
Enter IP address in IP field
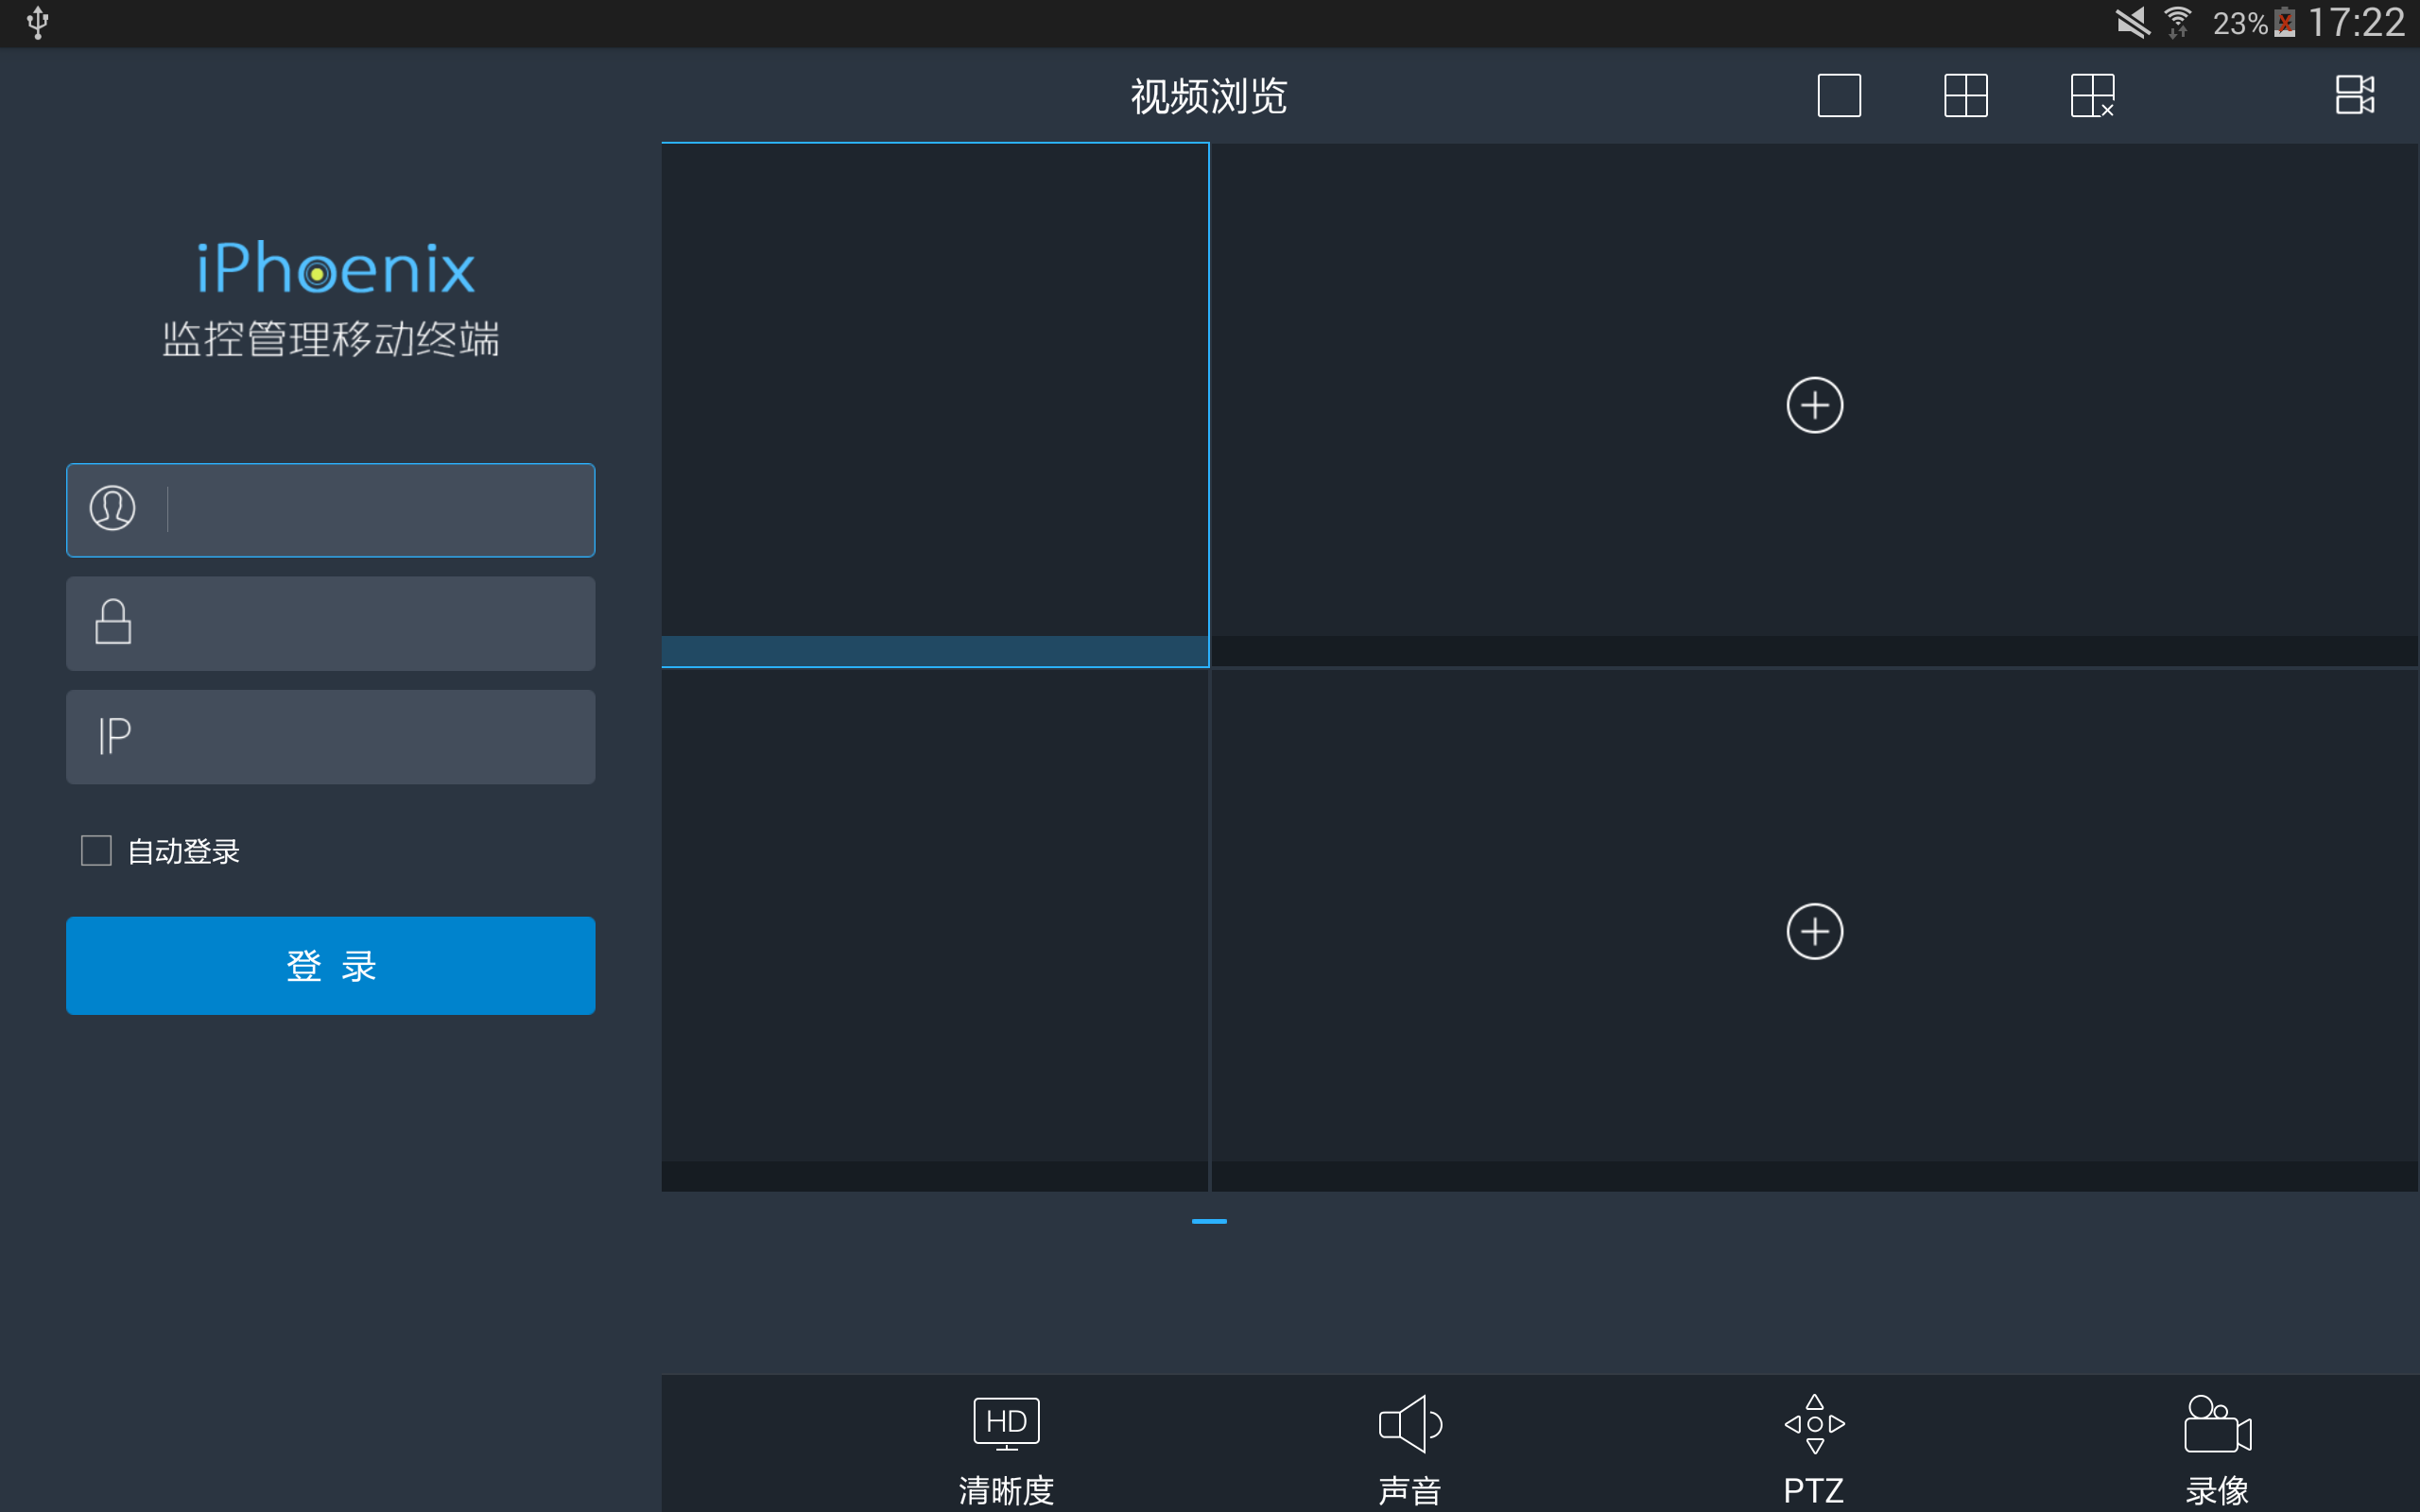pyautogui.click(x=329, y=737)
